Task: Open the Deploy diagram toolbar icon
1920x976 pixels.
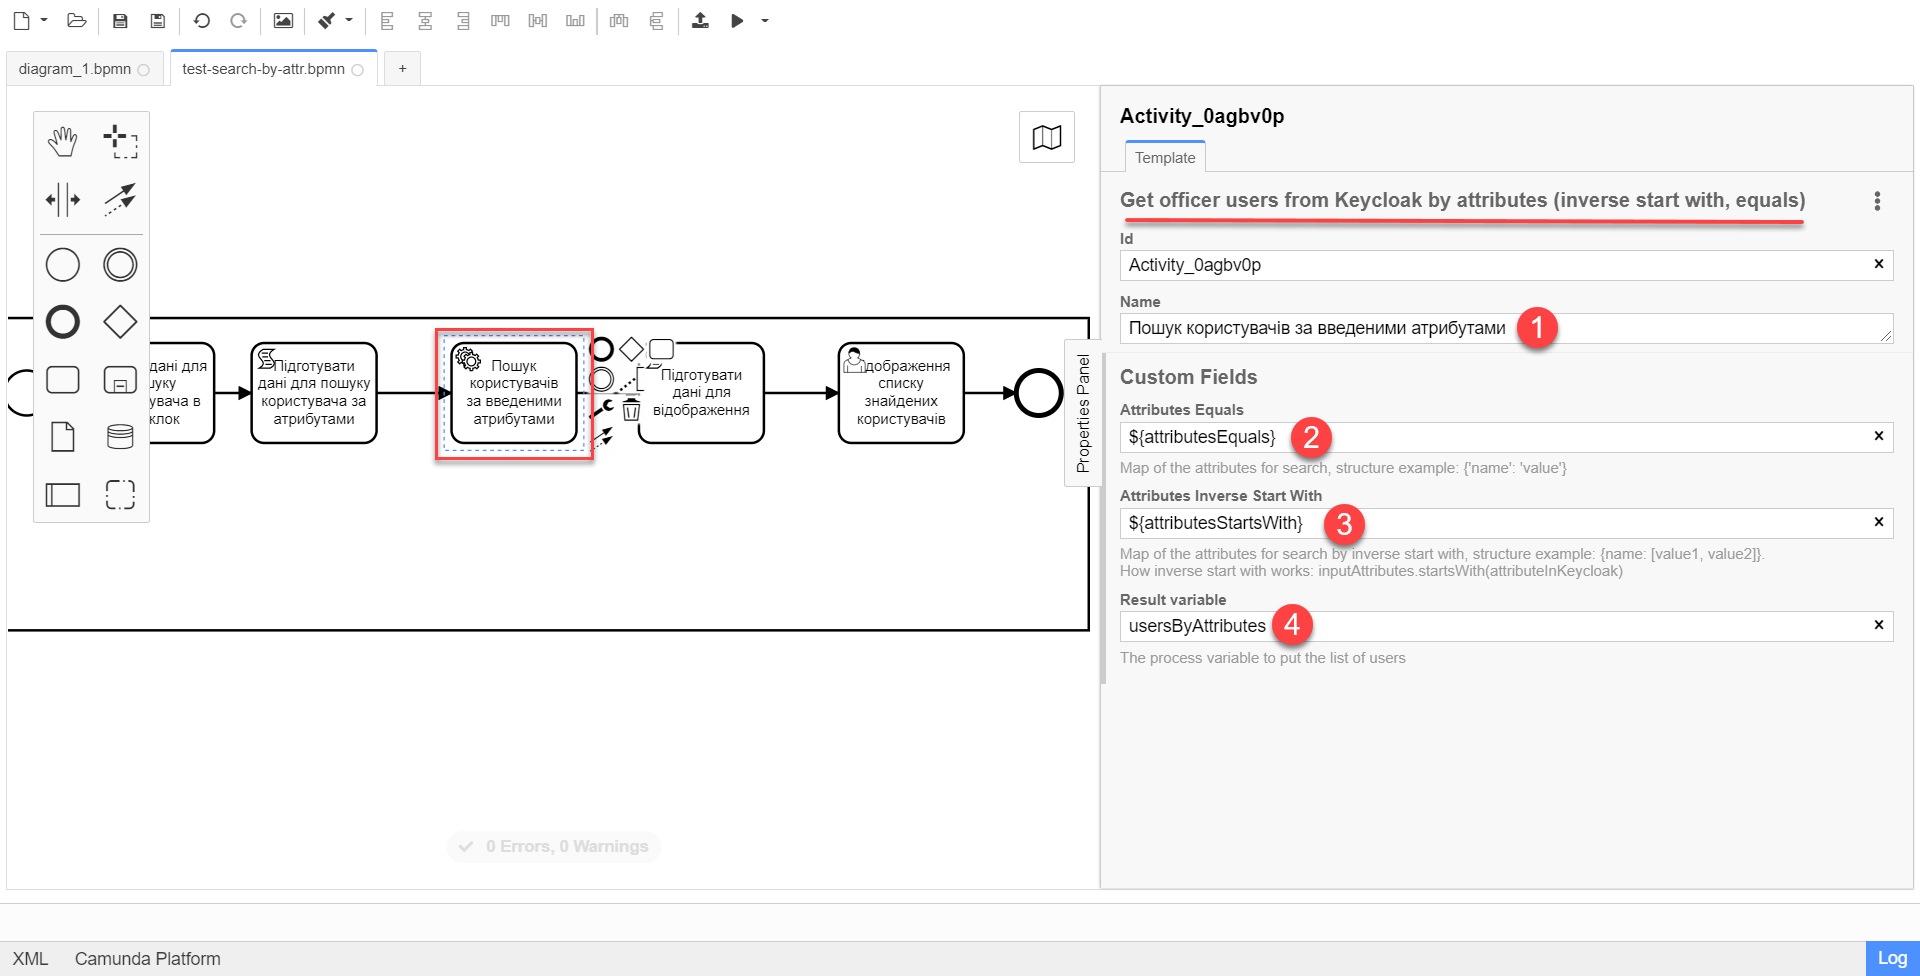Action: click(x=700, y=21)
